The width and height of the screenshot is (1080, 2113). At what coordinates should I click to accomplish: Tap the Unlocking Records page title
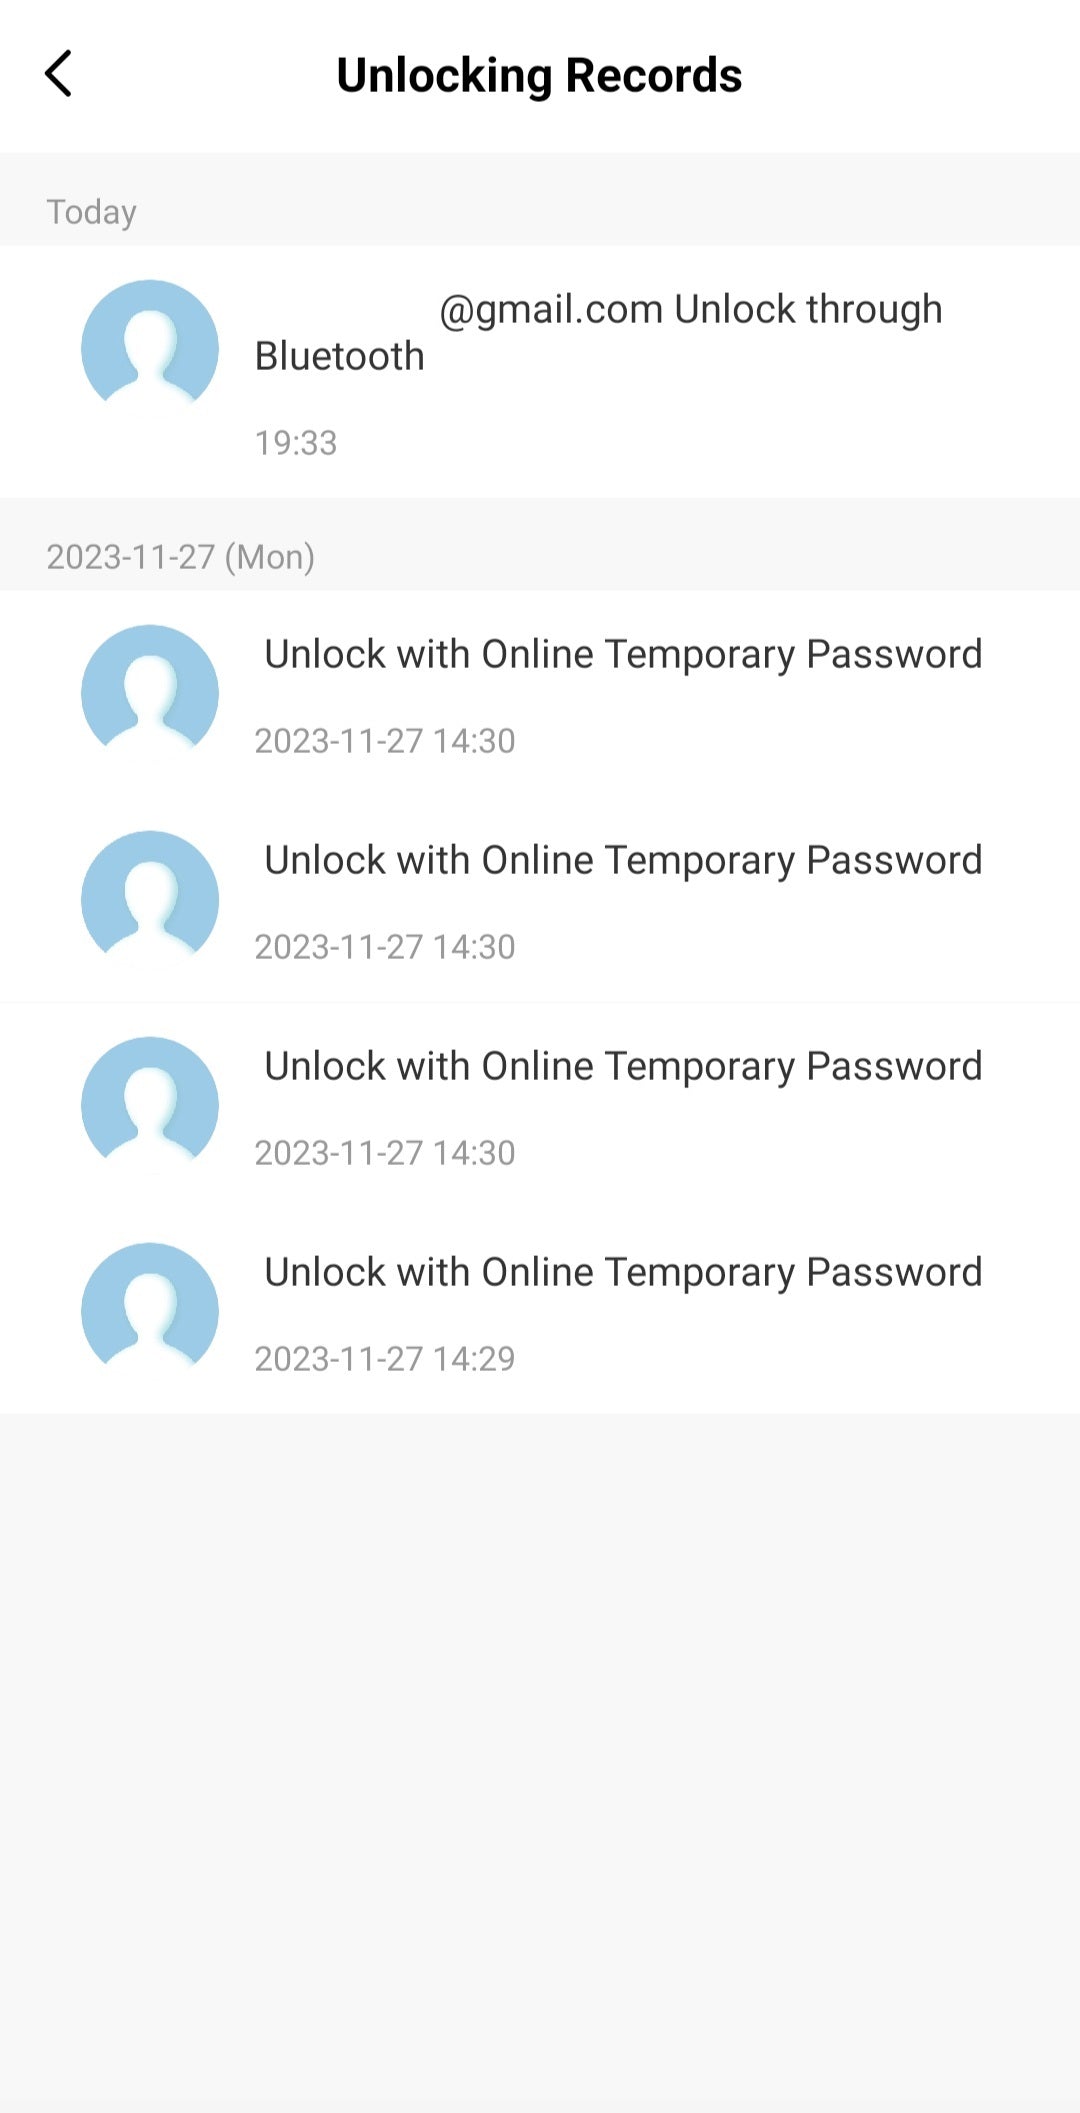539,75
